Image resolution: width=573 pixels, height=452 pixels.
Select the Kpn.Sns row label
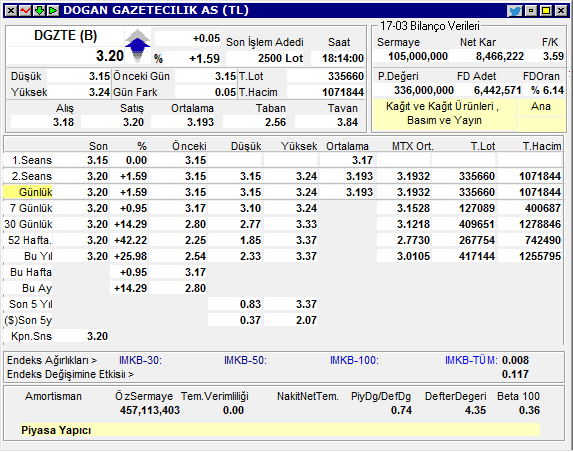click(x=31, y=337)
